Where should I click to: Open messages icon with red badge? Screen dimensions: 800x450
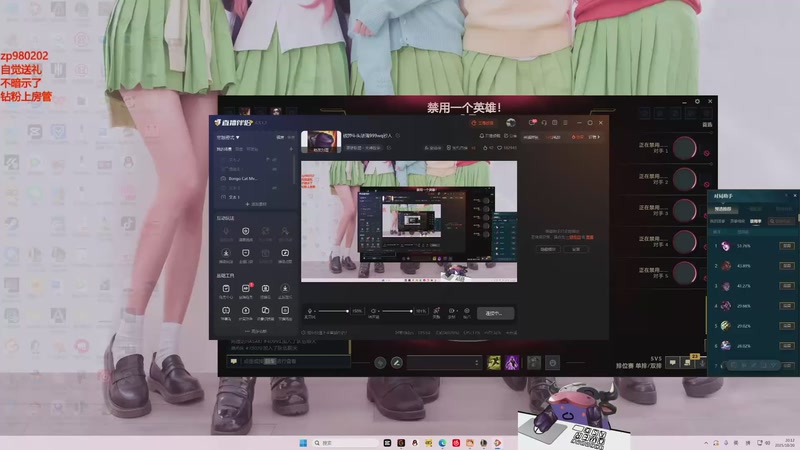point(532,123)
